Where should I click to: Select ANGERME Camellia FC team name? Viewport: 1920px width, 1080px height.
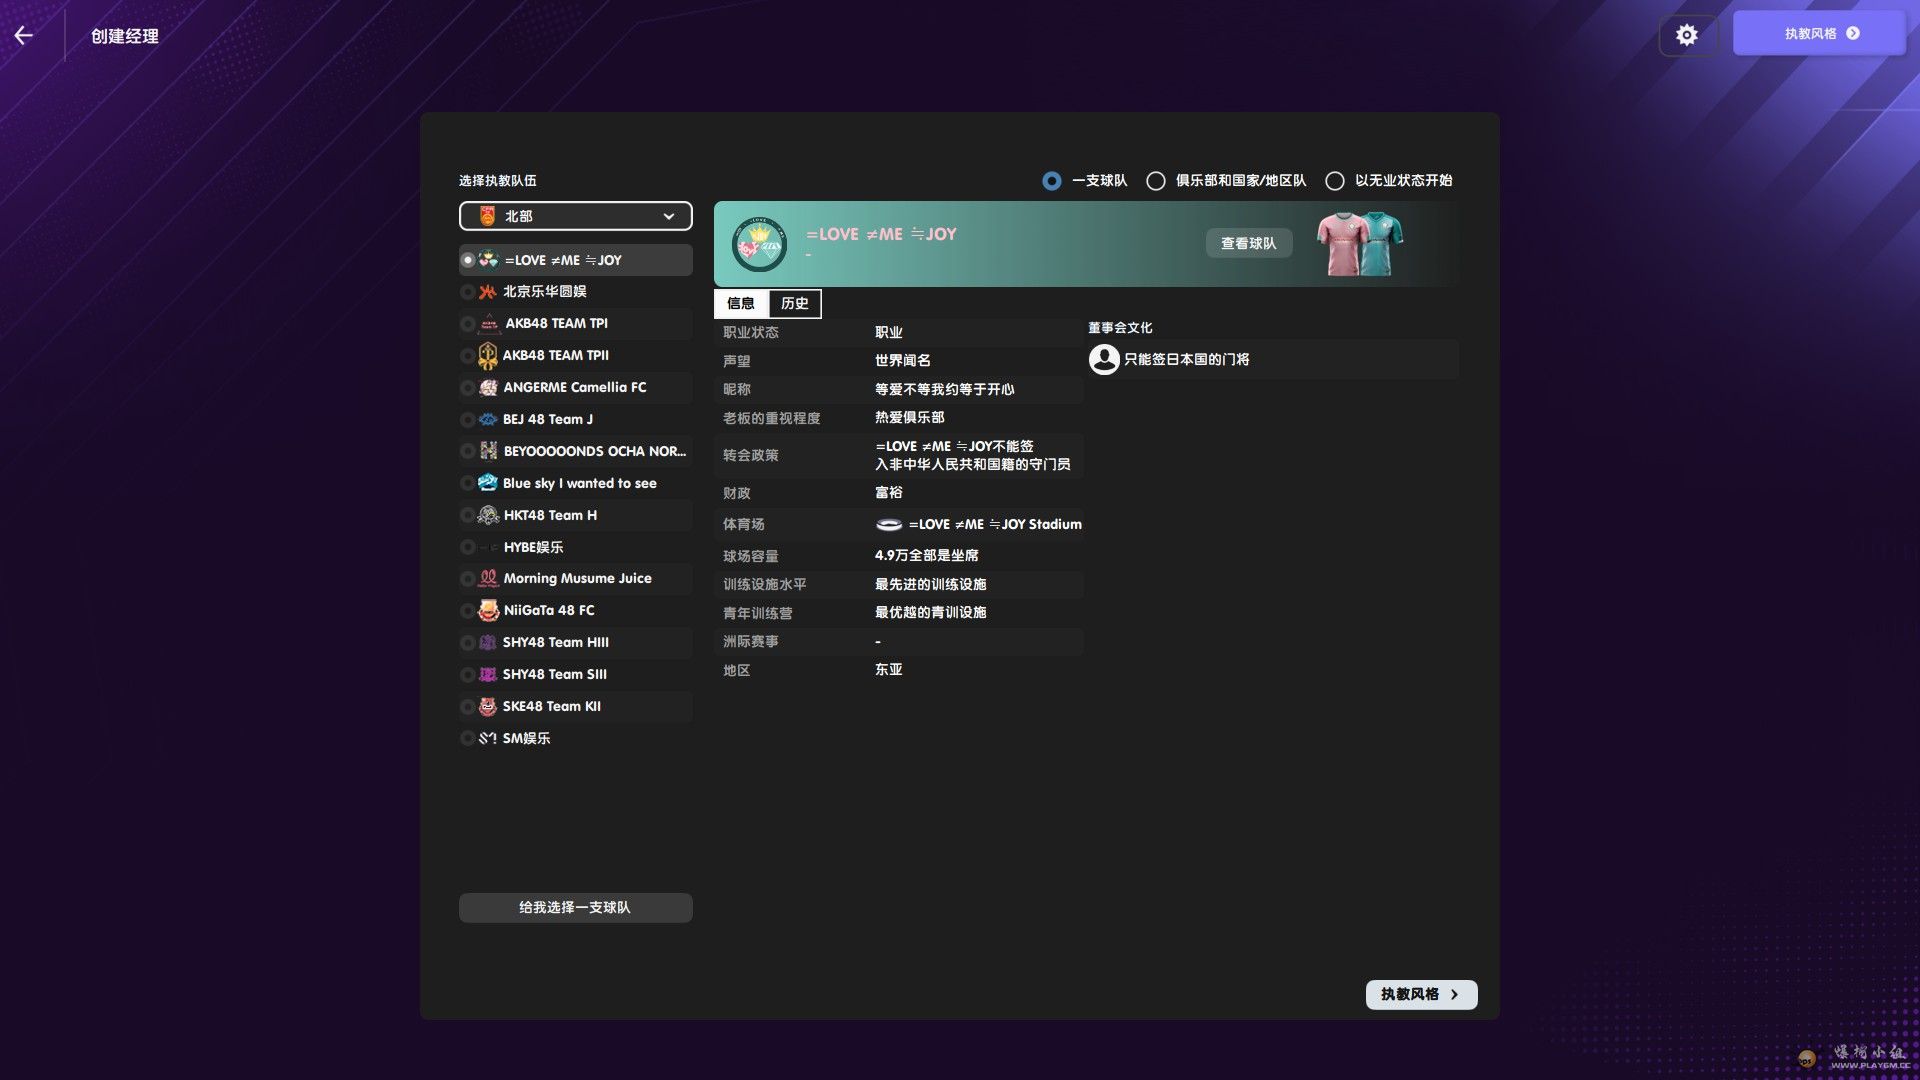(x=575, y=388)
